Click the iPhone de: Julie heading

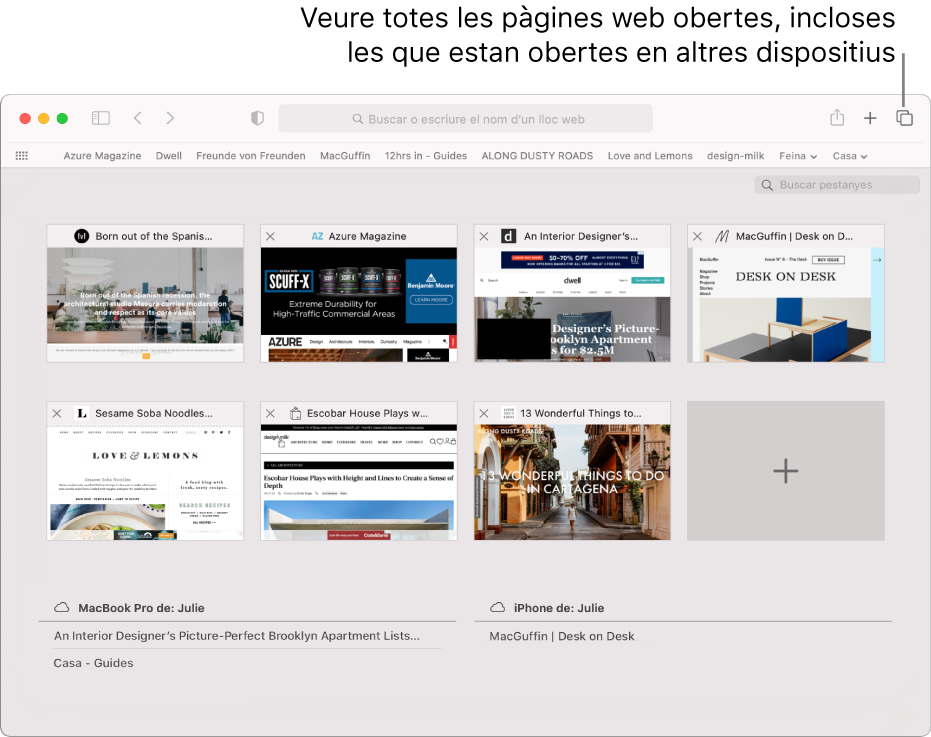point(559,608)
